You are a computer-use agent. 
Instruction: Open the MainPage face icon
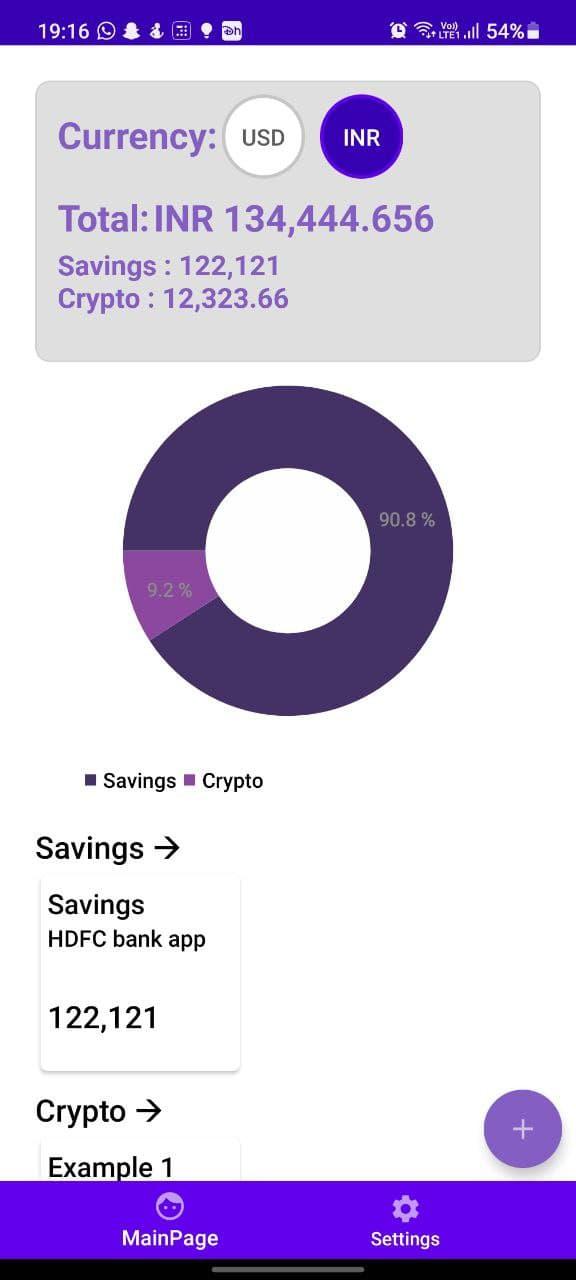tap(170, 1206)
